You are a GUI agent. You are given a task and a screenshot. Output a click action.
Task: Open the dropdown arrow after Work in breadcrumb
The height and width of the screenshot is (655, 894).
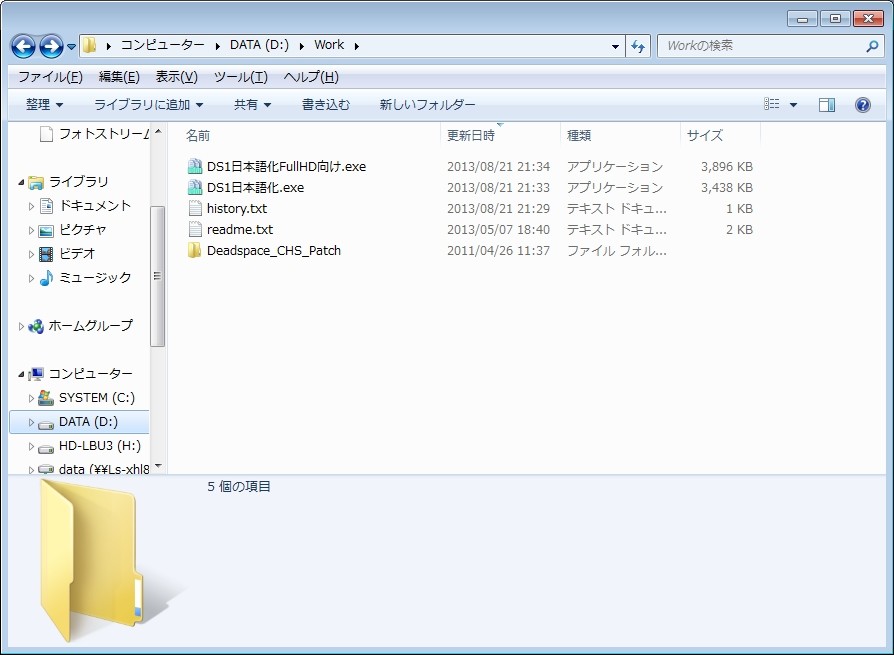(x=356, y=46)
